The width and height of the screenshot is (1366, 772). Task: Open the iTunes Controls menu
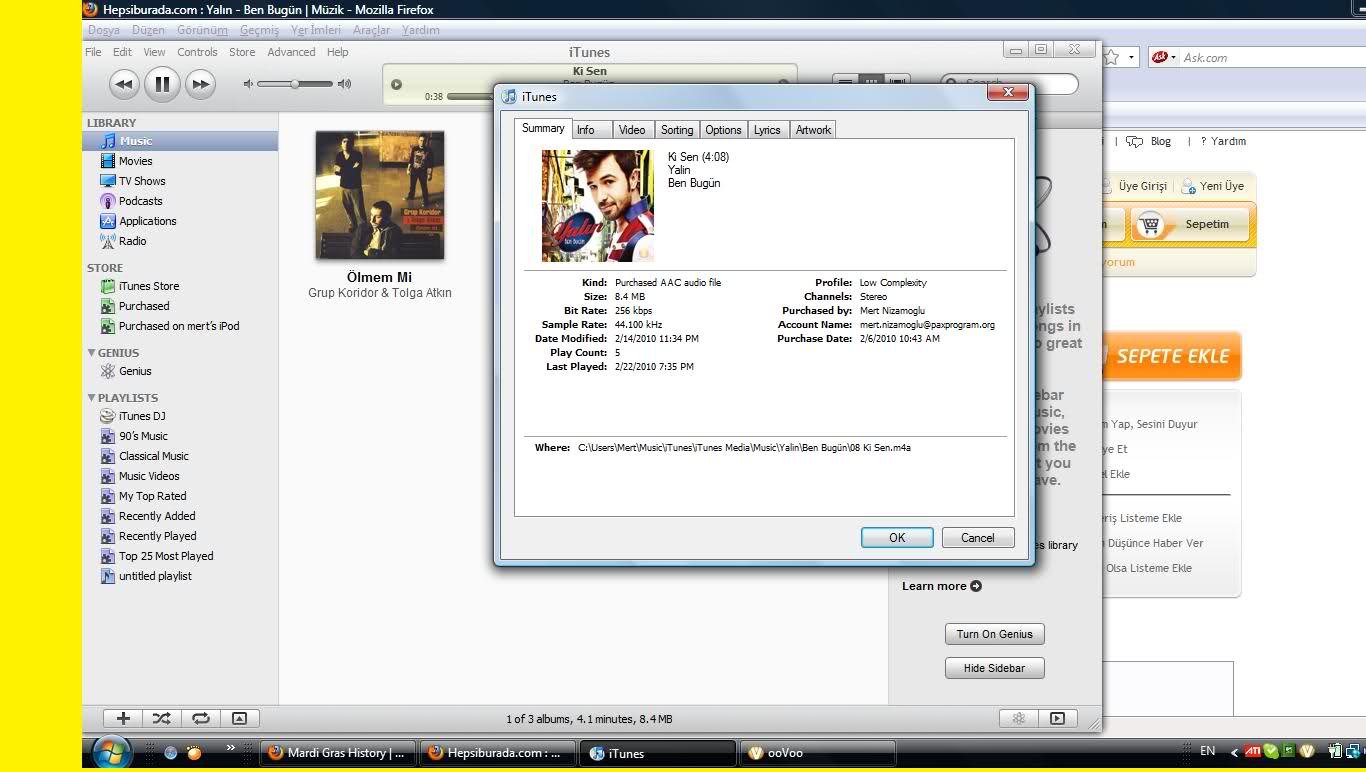(197, 52)
